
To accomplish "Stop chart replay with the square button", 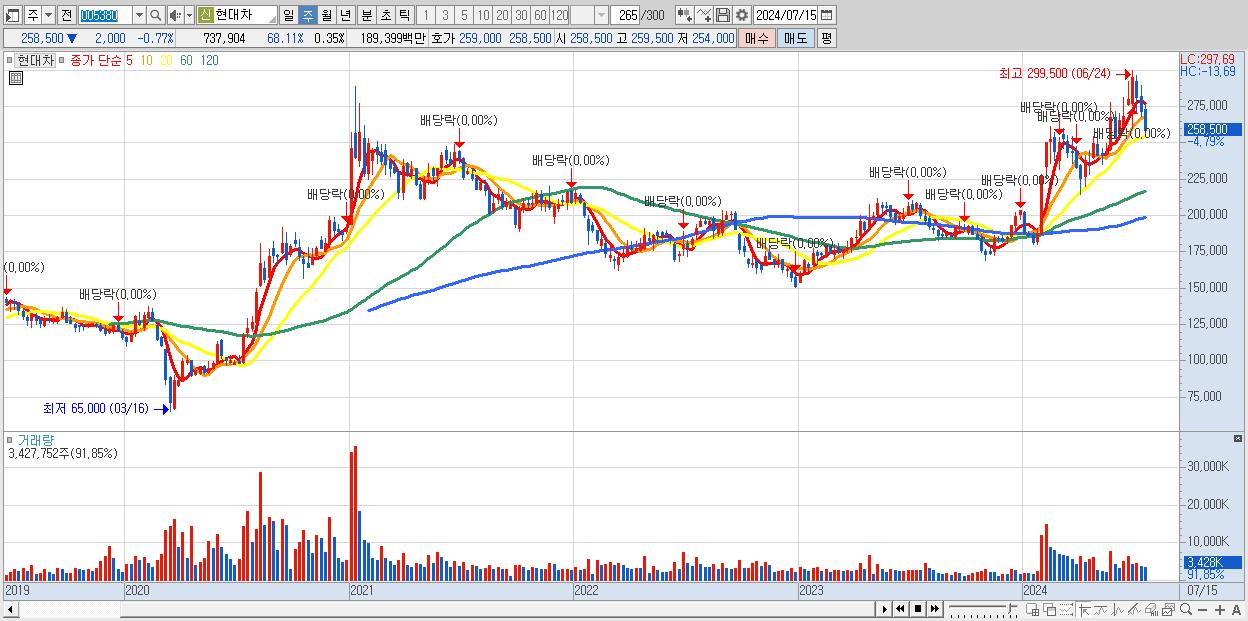I will (x=918, y=609).
